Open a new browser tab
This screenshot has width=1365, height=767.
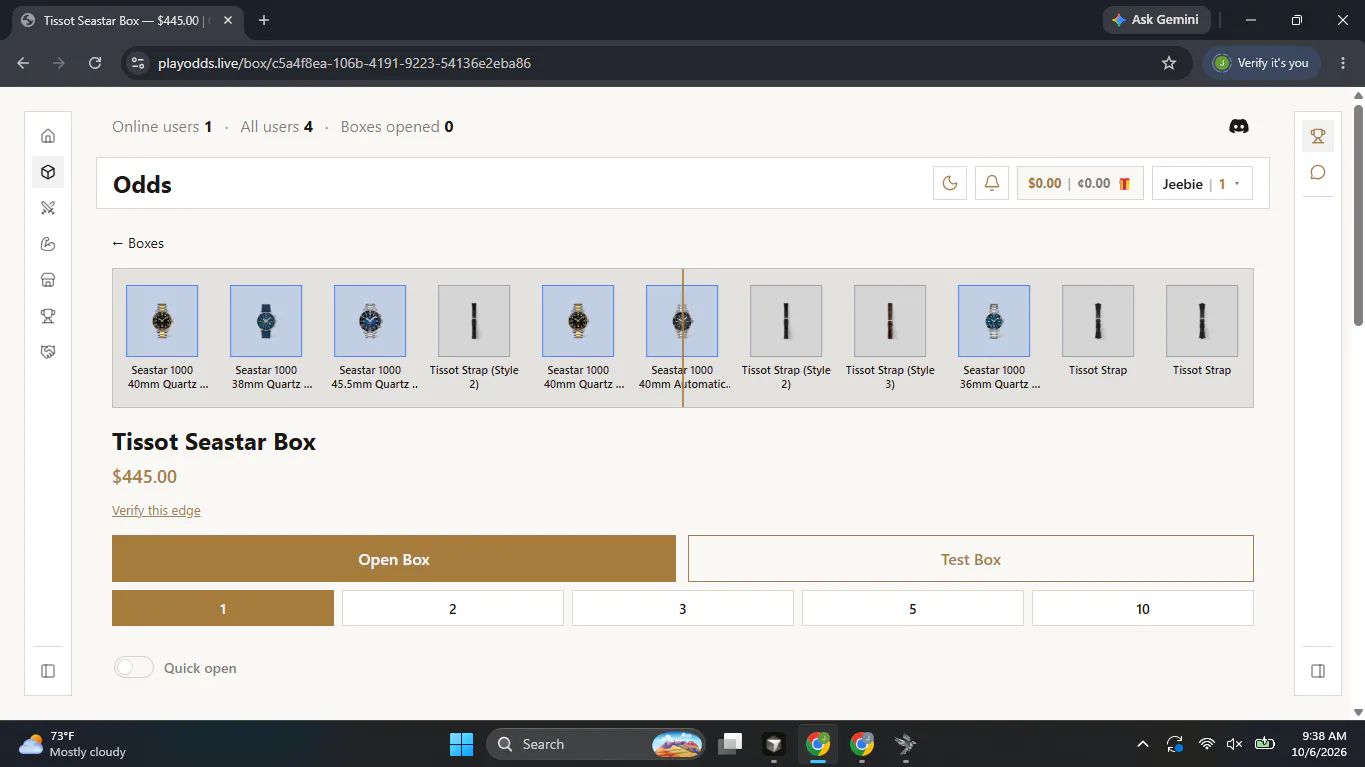pyautogui.click(x=264, y=20)
